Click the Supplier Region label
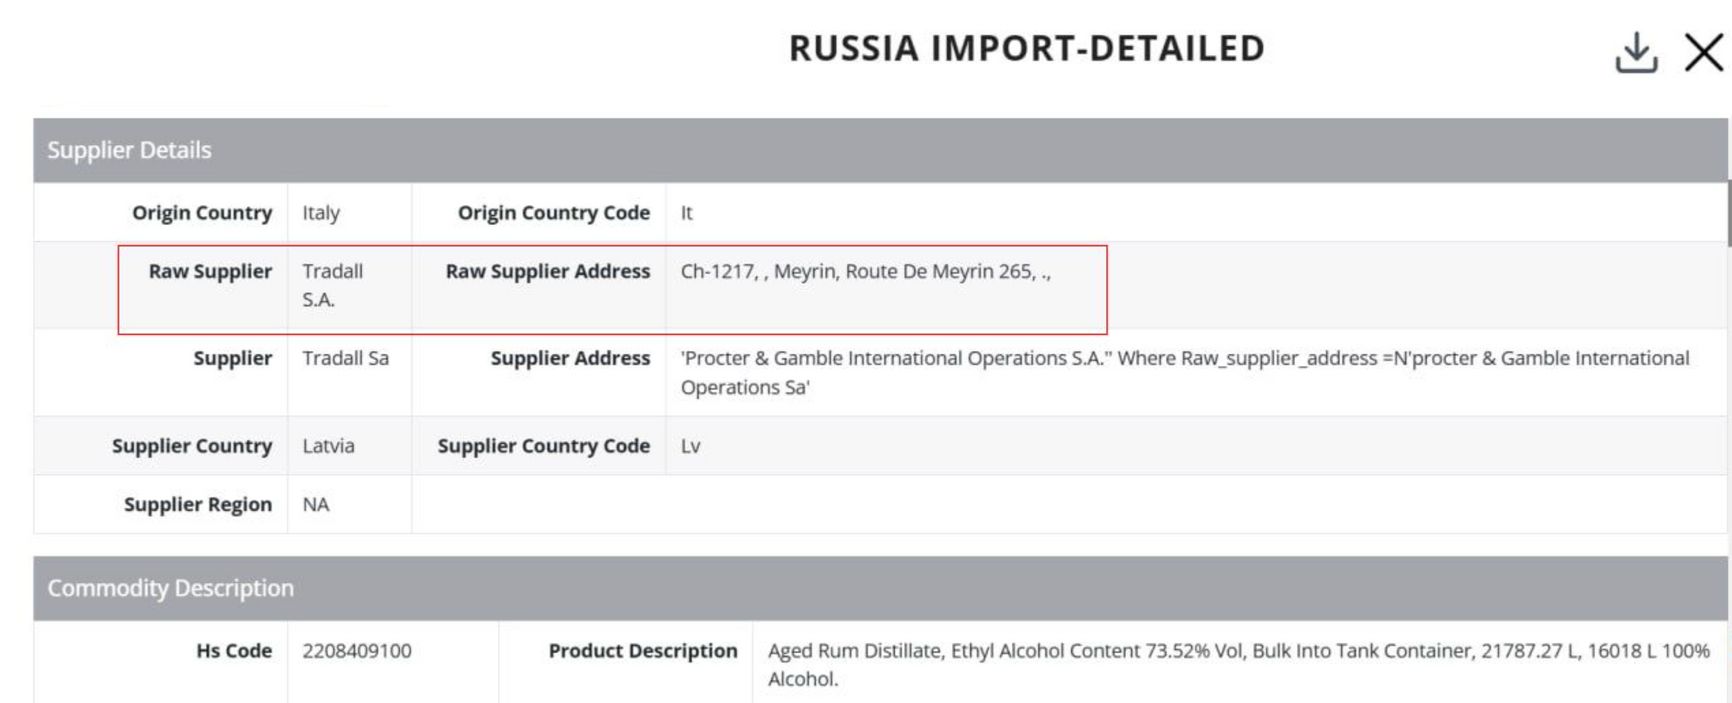1732x703 pixels. pos(197,505)
